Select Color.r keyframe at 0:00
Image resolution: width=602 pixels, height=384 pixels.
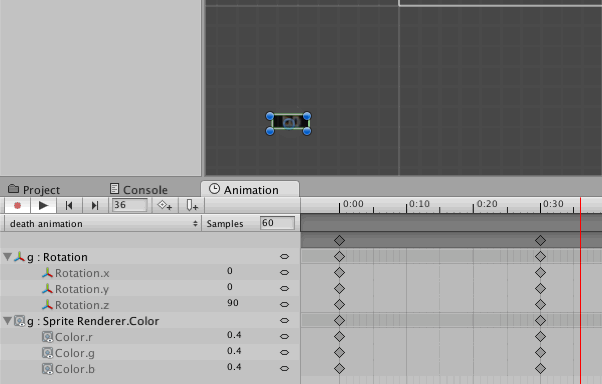point(339,337)
